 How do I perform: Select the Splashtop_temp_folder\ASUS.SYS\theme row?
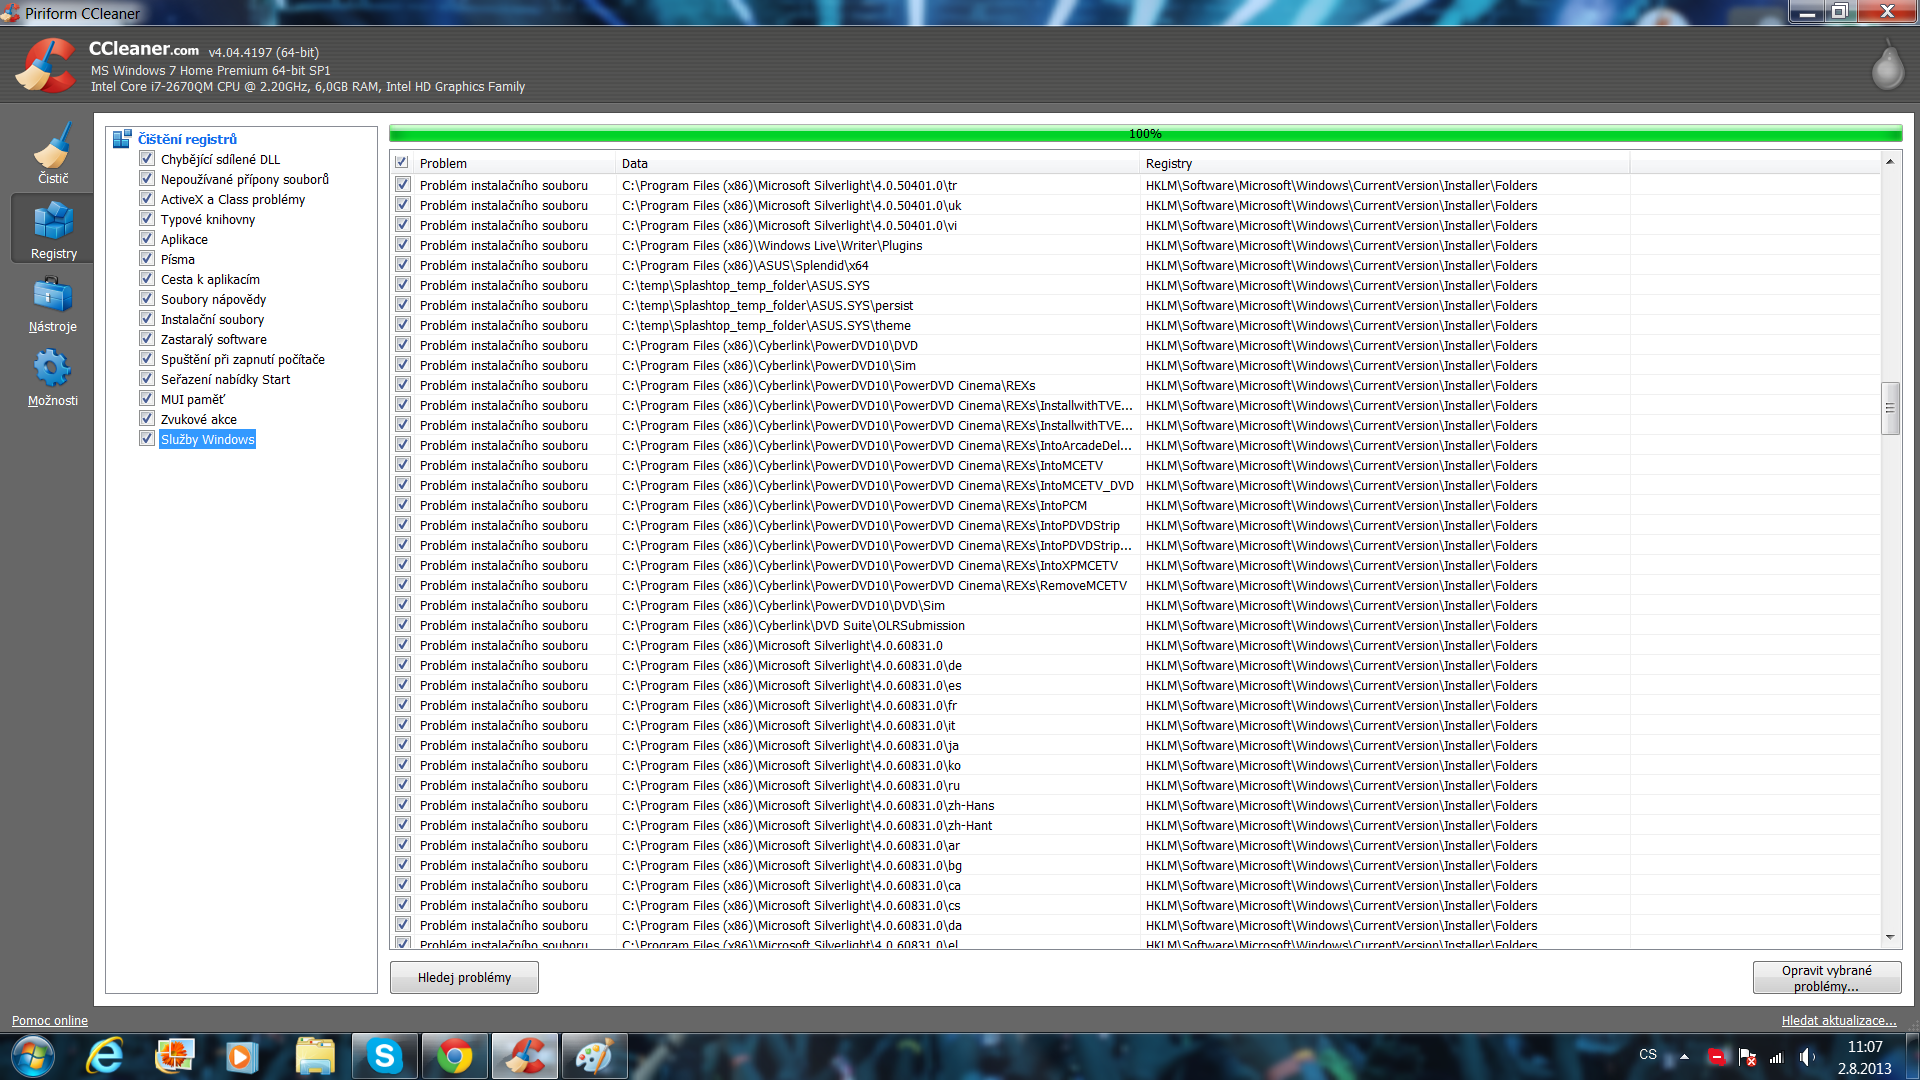coord(1136,325)
